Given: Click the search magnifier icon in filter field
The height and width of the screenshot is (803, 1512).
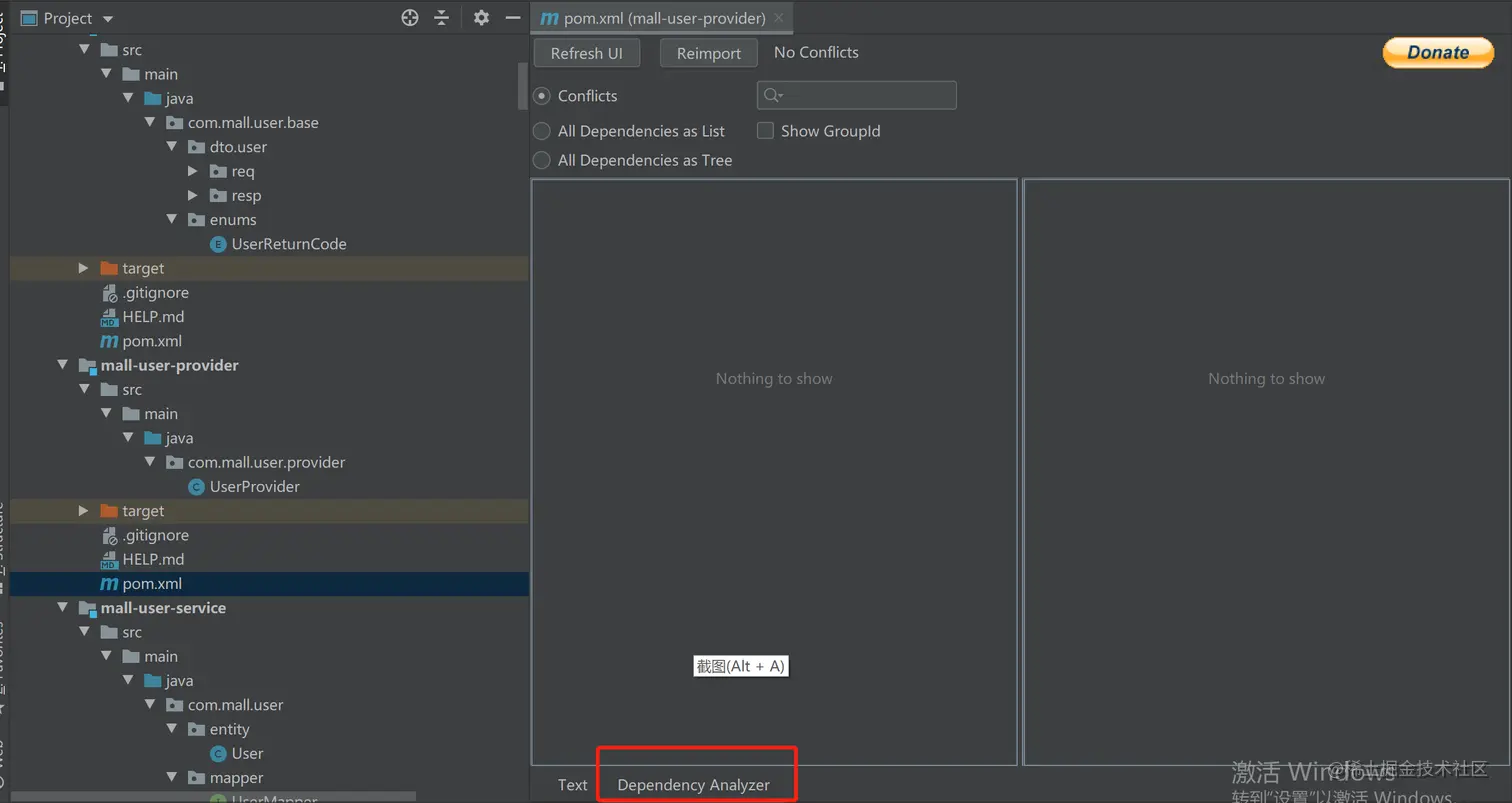Looking at the screenshot, I should [772, 95].
